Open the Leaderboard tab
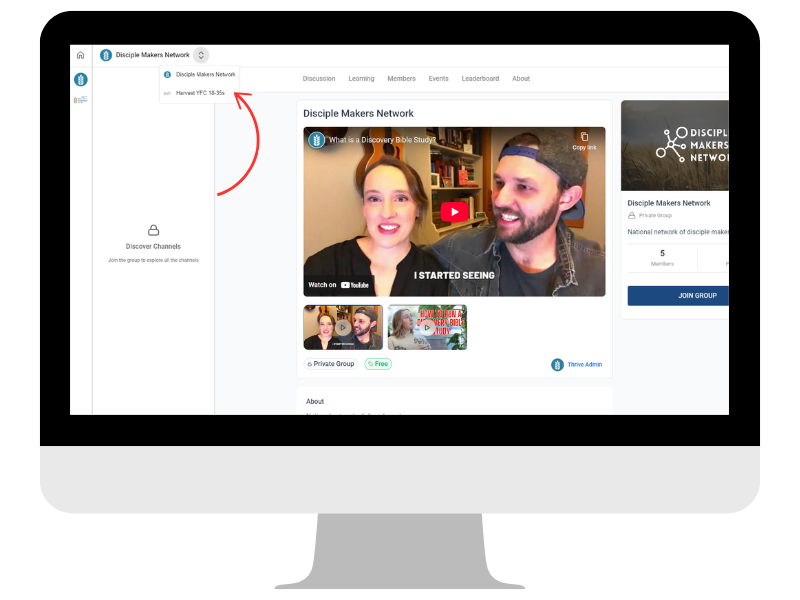This screenshot has width=800, height=600. point(480,79)
